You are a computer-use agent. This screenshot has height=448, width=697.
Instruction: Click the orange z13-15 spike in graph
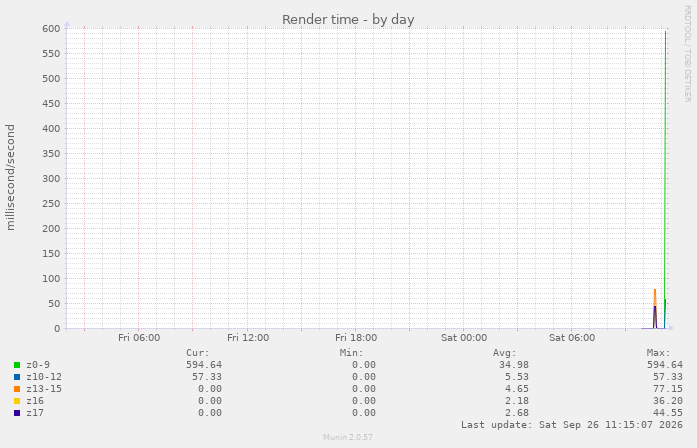(655, 297)
